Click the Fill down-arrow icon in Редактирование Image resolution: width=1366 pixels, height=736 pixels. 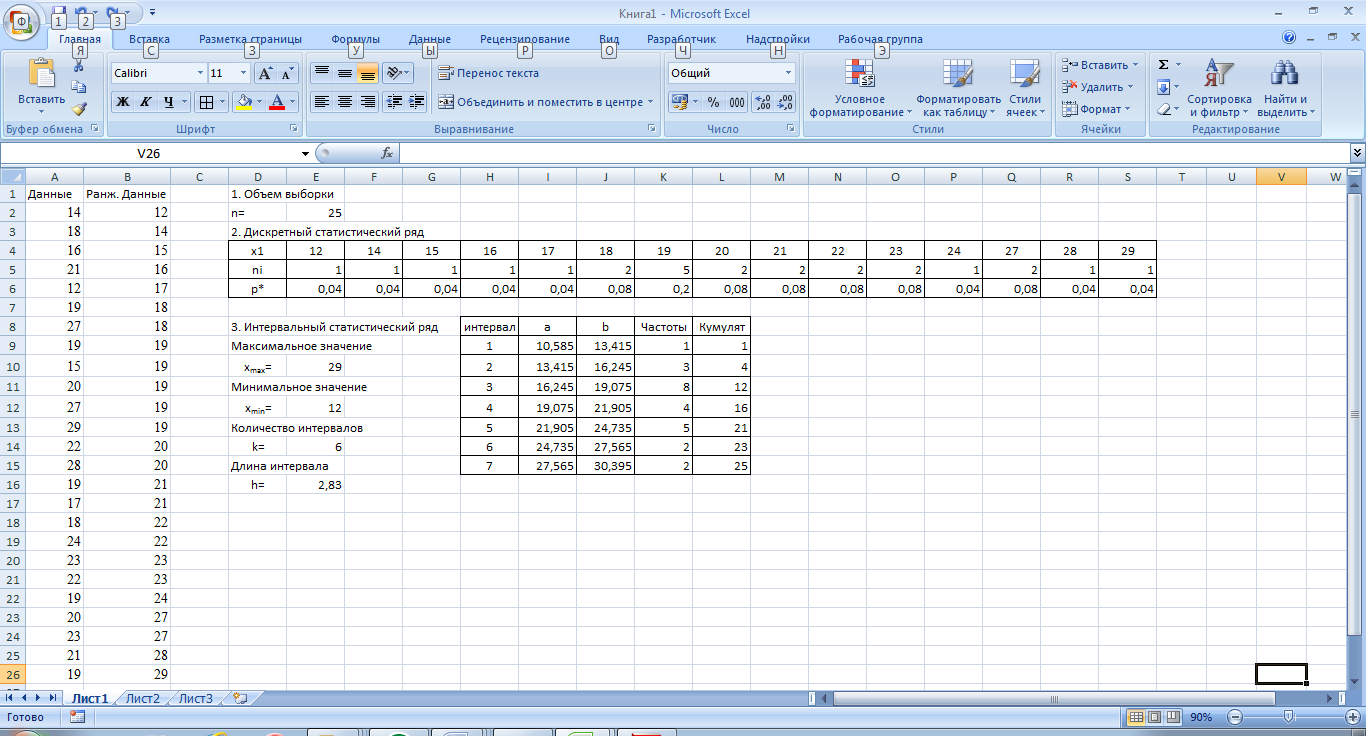(x=1163, y=87)
